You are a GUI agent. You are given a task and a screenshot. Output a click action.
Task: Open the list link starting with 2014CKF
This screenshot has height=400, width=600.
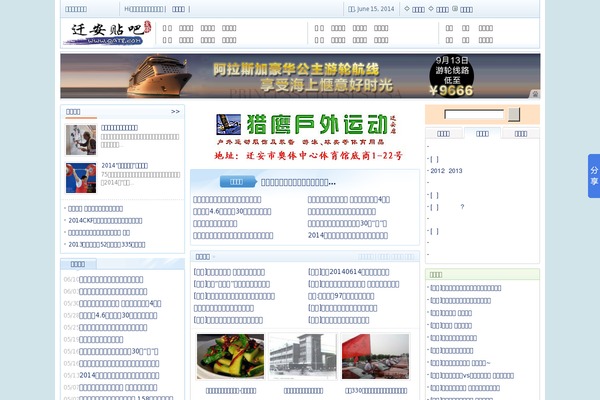[105, 220]
